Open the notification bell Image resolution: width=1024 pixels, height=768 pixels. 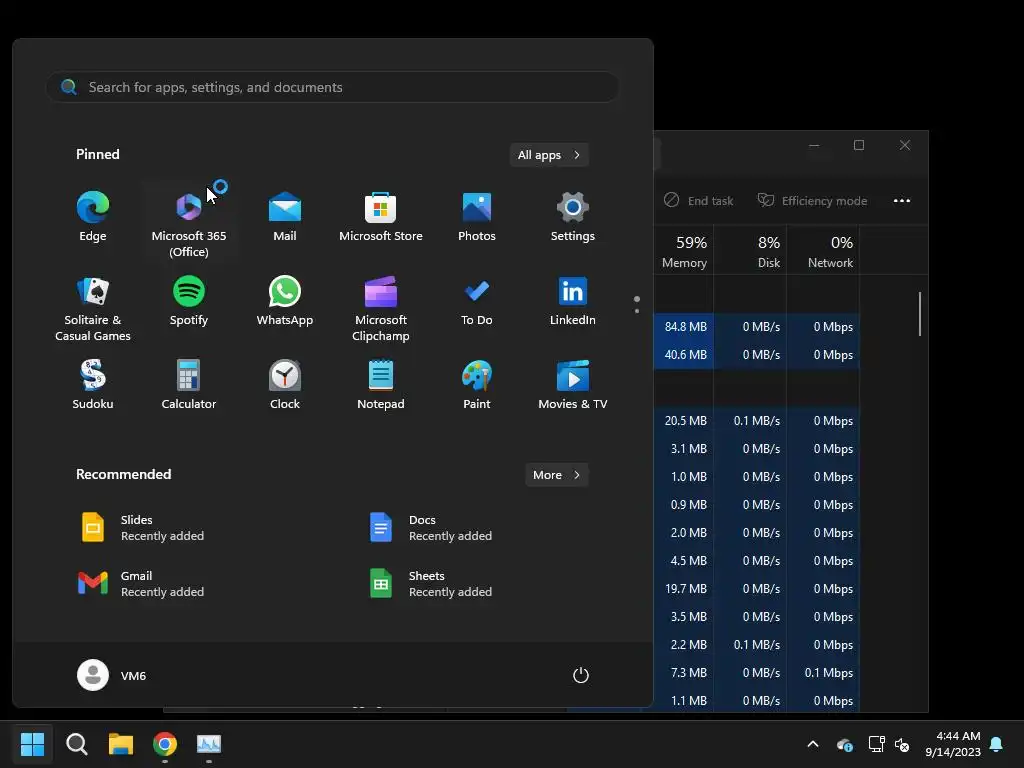[997, 744]
